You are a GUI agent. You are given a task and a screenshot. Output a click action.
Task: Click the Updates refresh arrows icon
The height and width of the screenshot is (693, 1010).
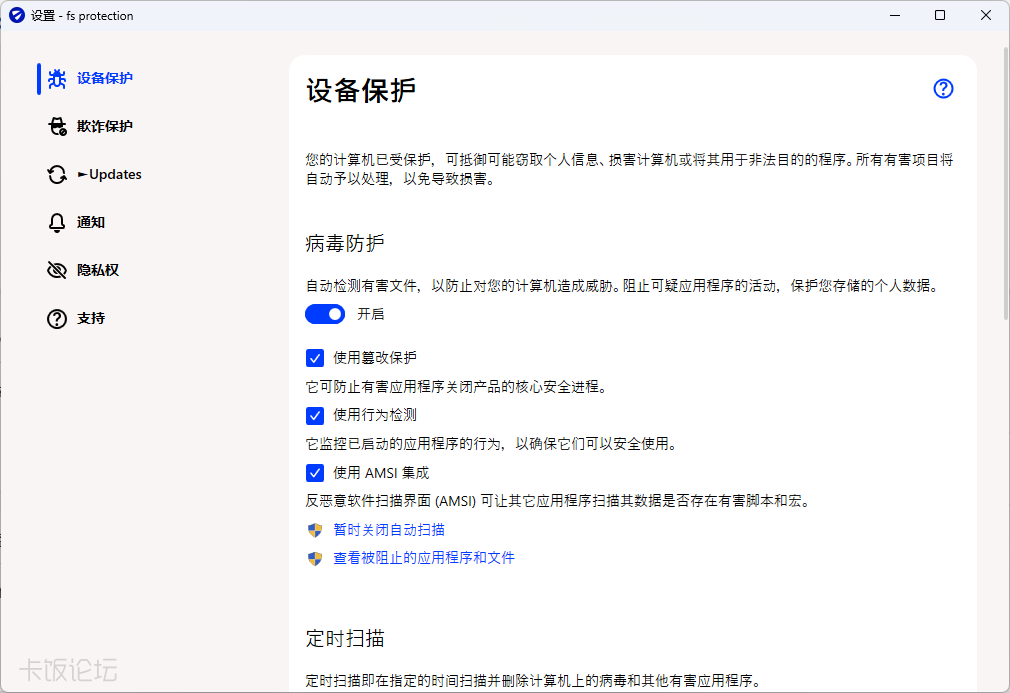click(57, 175)
